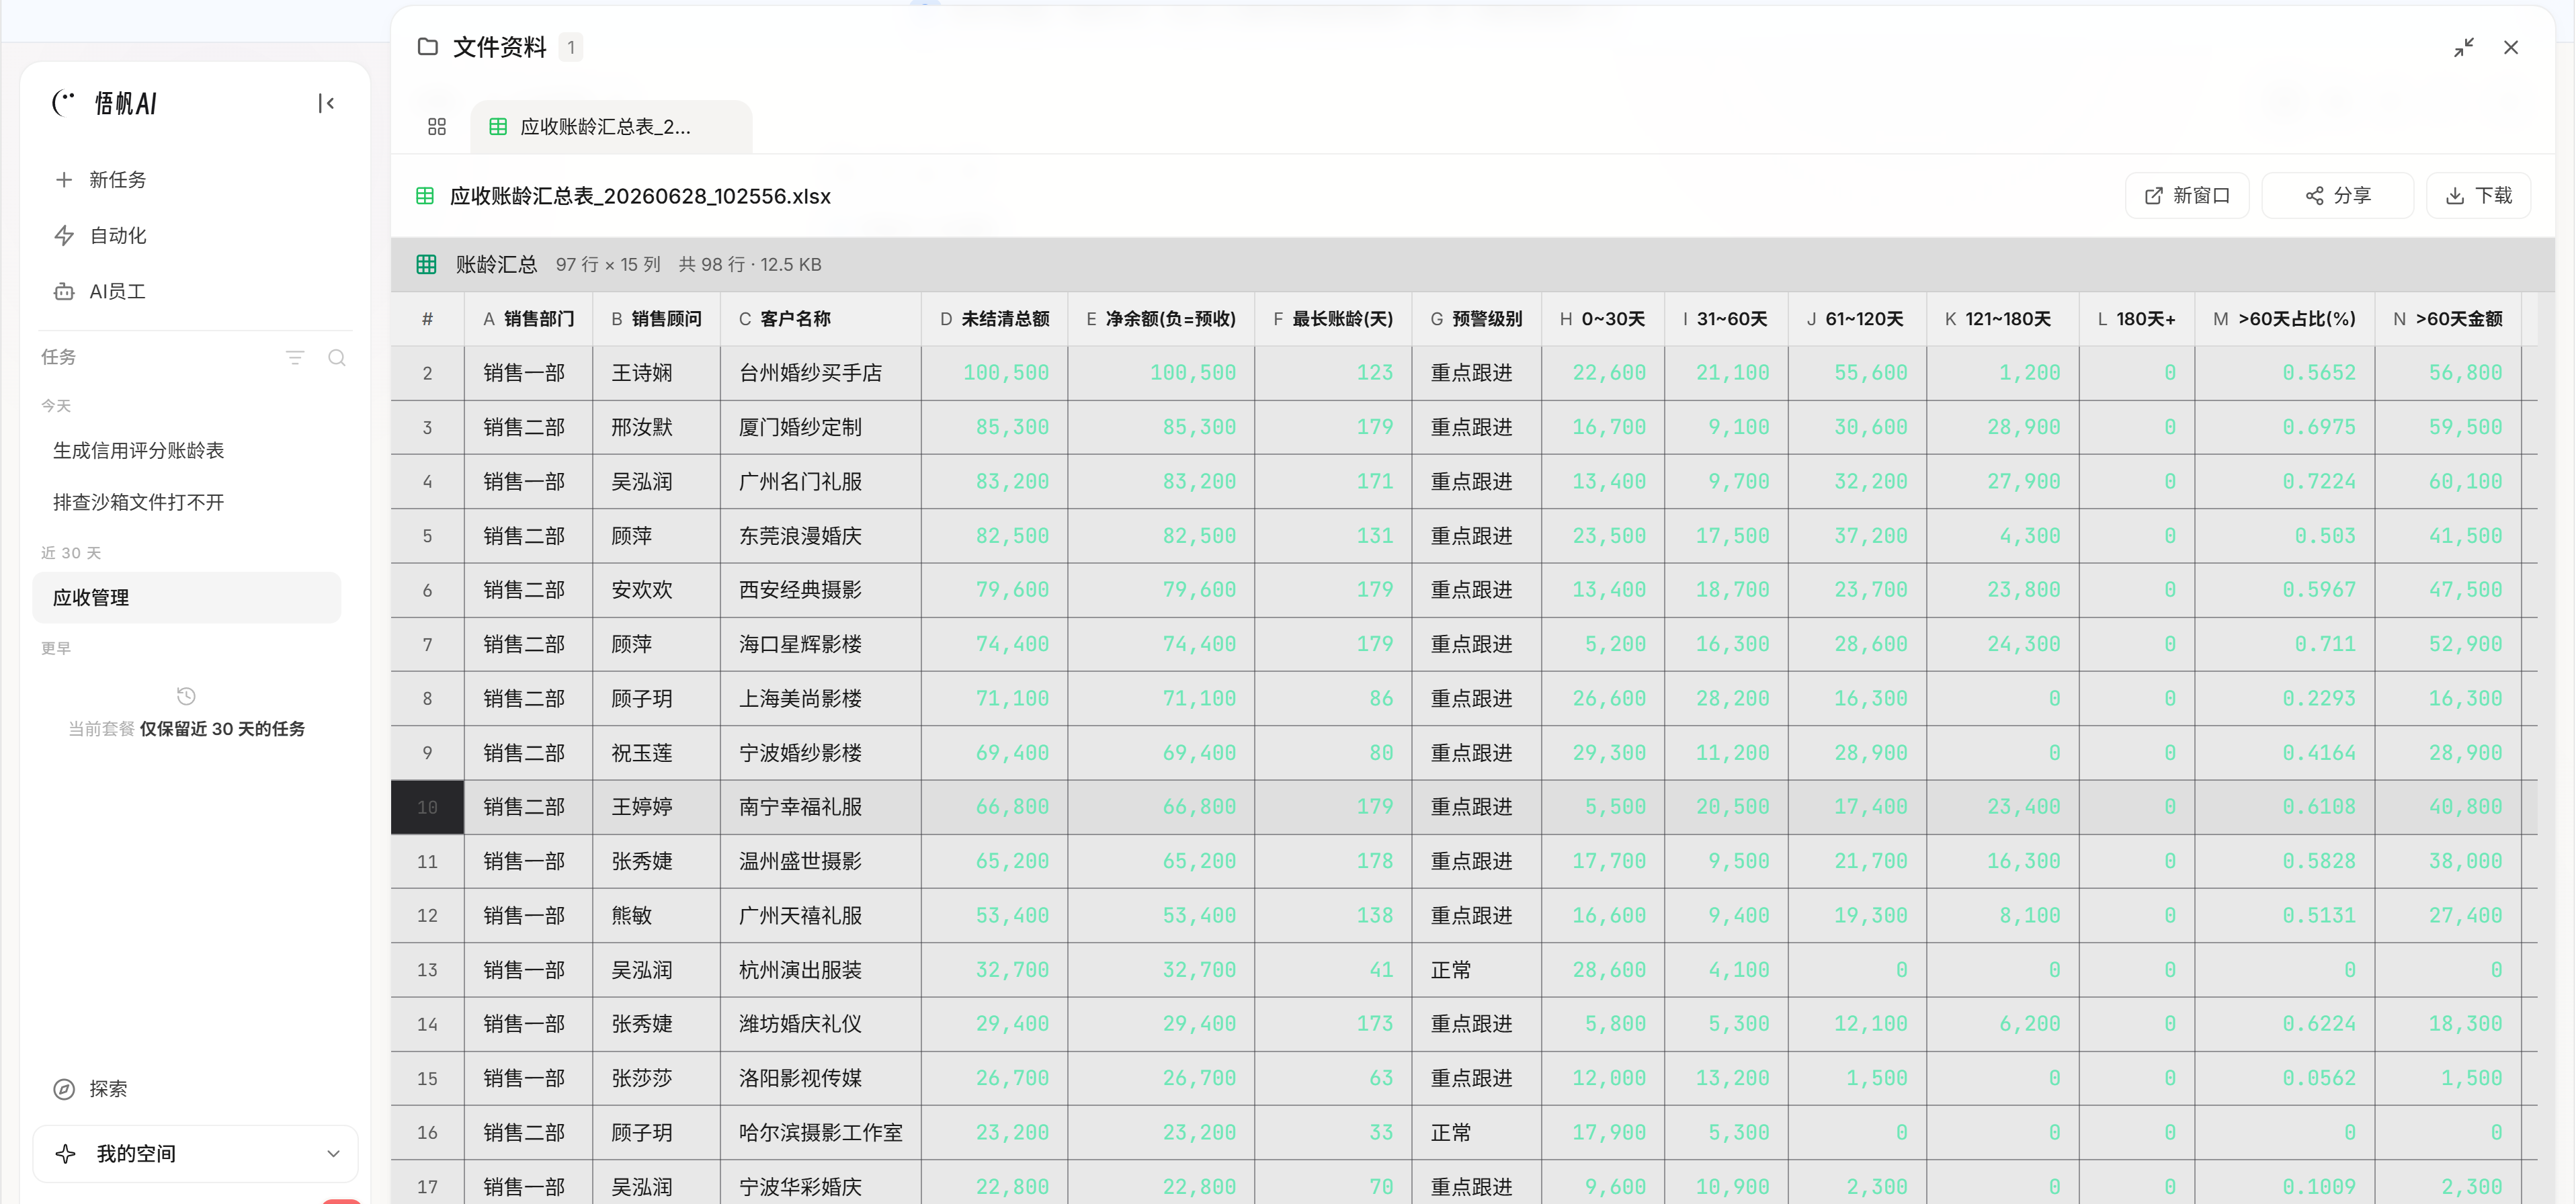Click the task filter icon
Viewport: 2576px width, 1204px height.
coord(294,357)
